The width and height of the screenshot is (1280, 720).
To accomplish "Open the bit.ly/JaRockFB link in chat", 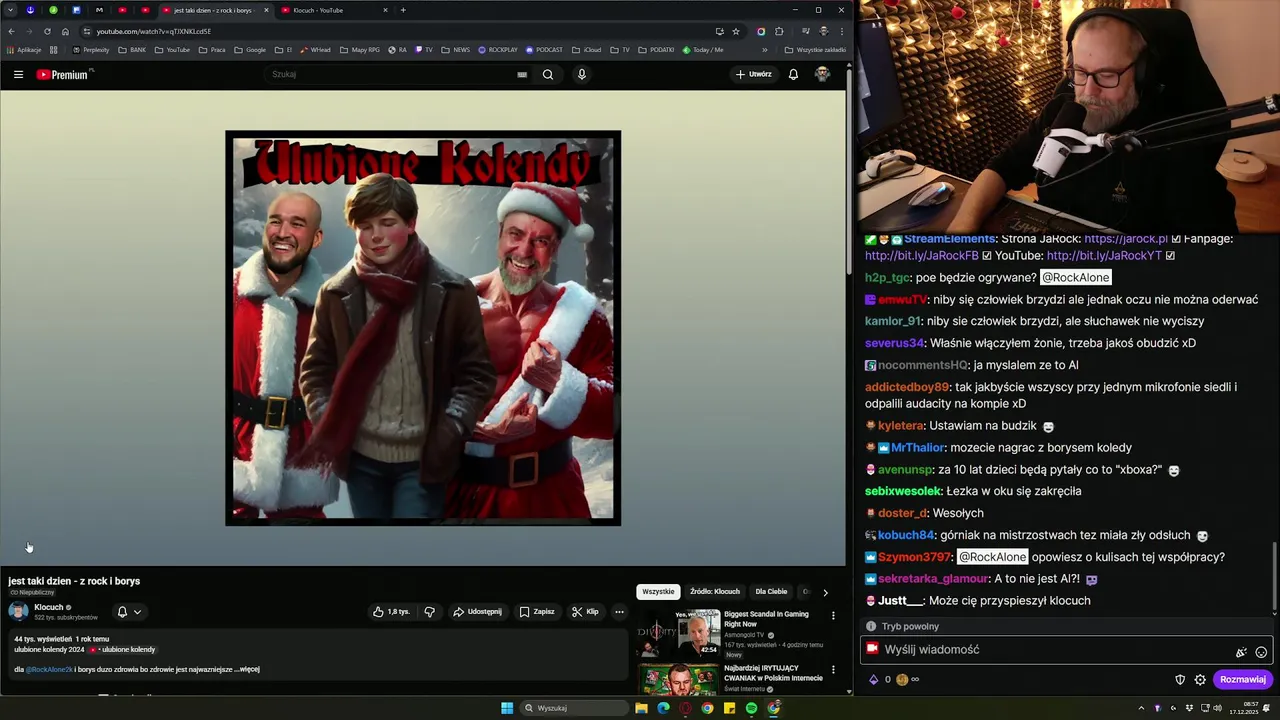I will (922, 256).
